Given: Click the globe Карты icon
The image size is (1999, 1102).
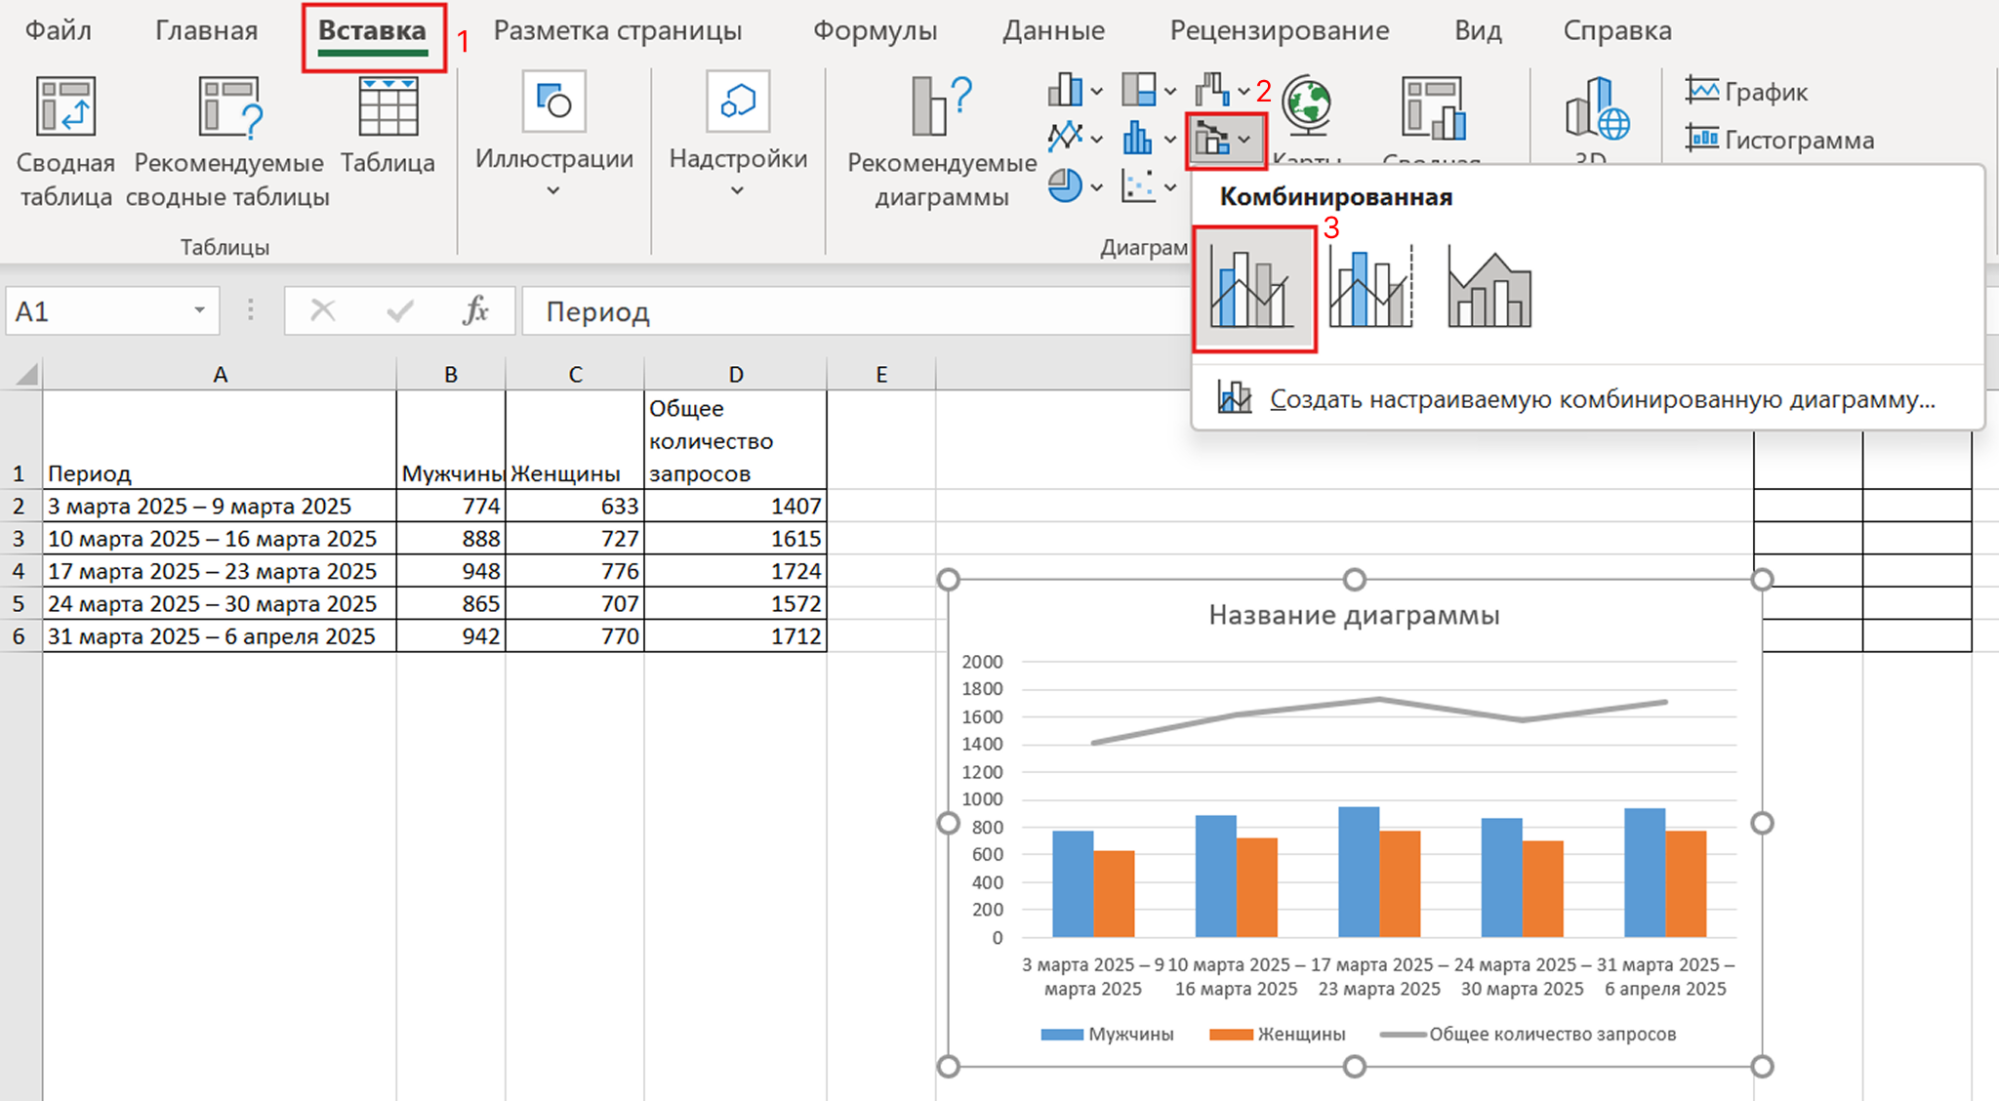Looking at the screenshot, I should 1307,106.
